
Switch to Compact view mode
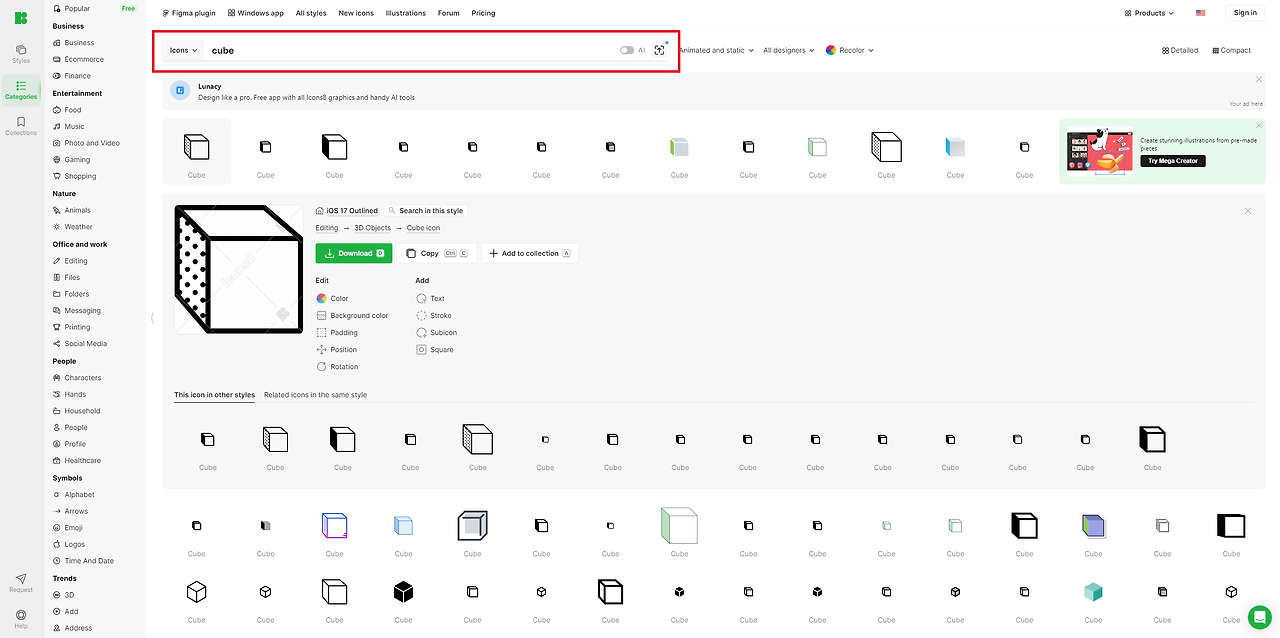coord(1231,50)
